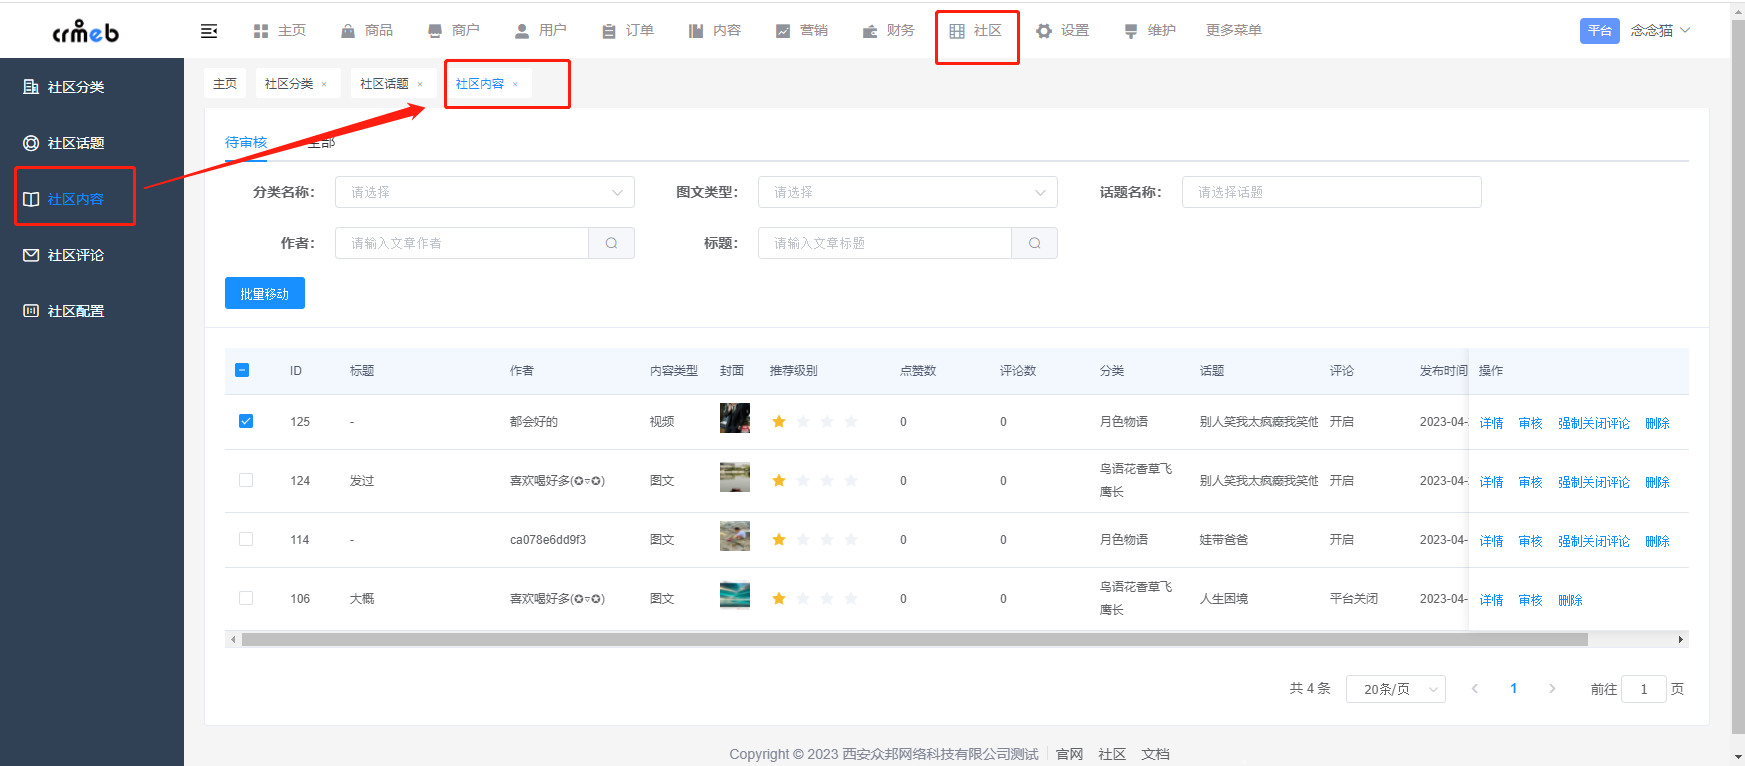Click 审核 review for row 124

[1531, 482]
